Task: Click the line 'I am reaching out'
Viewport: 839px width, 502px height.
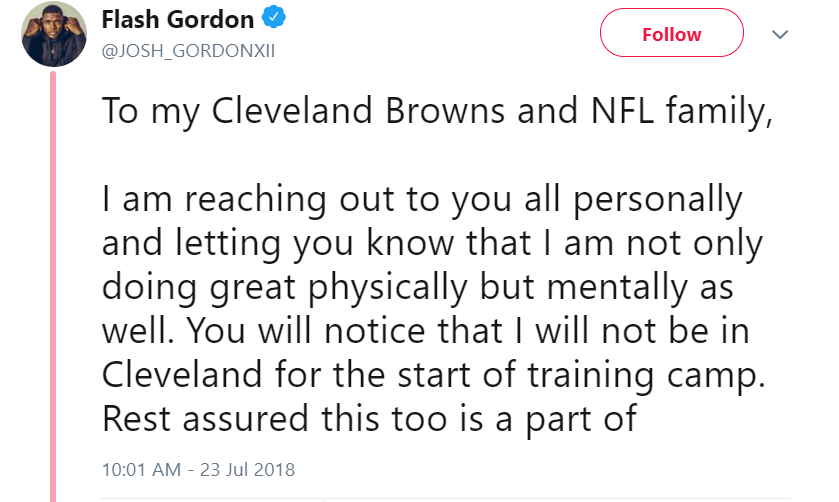Action: (422, 200)
